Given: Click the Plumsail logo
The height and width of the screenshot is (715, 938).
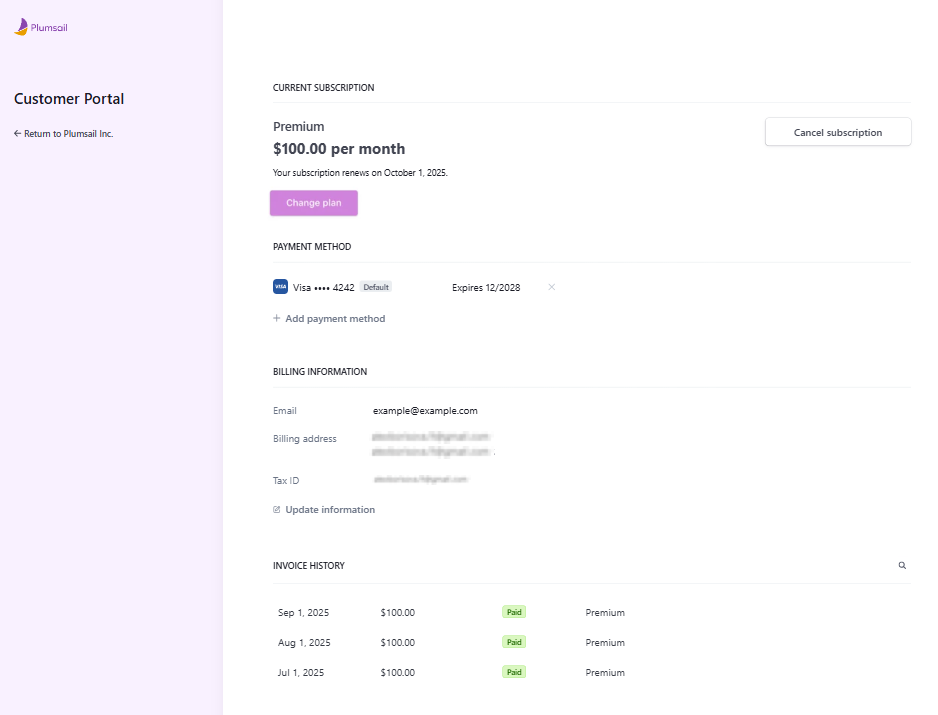Looking at the screenshot, I should coord(40,28).
